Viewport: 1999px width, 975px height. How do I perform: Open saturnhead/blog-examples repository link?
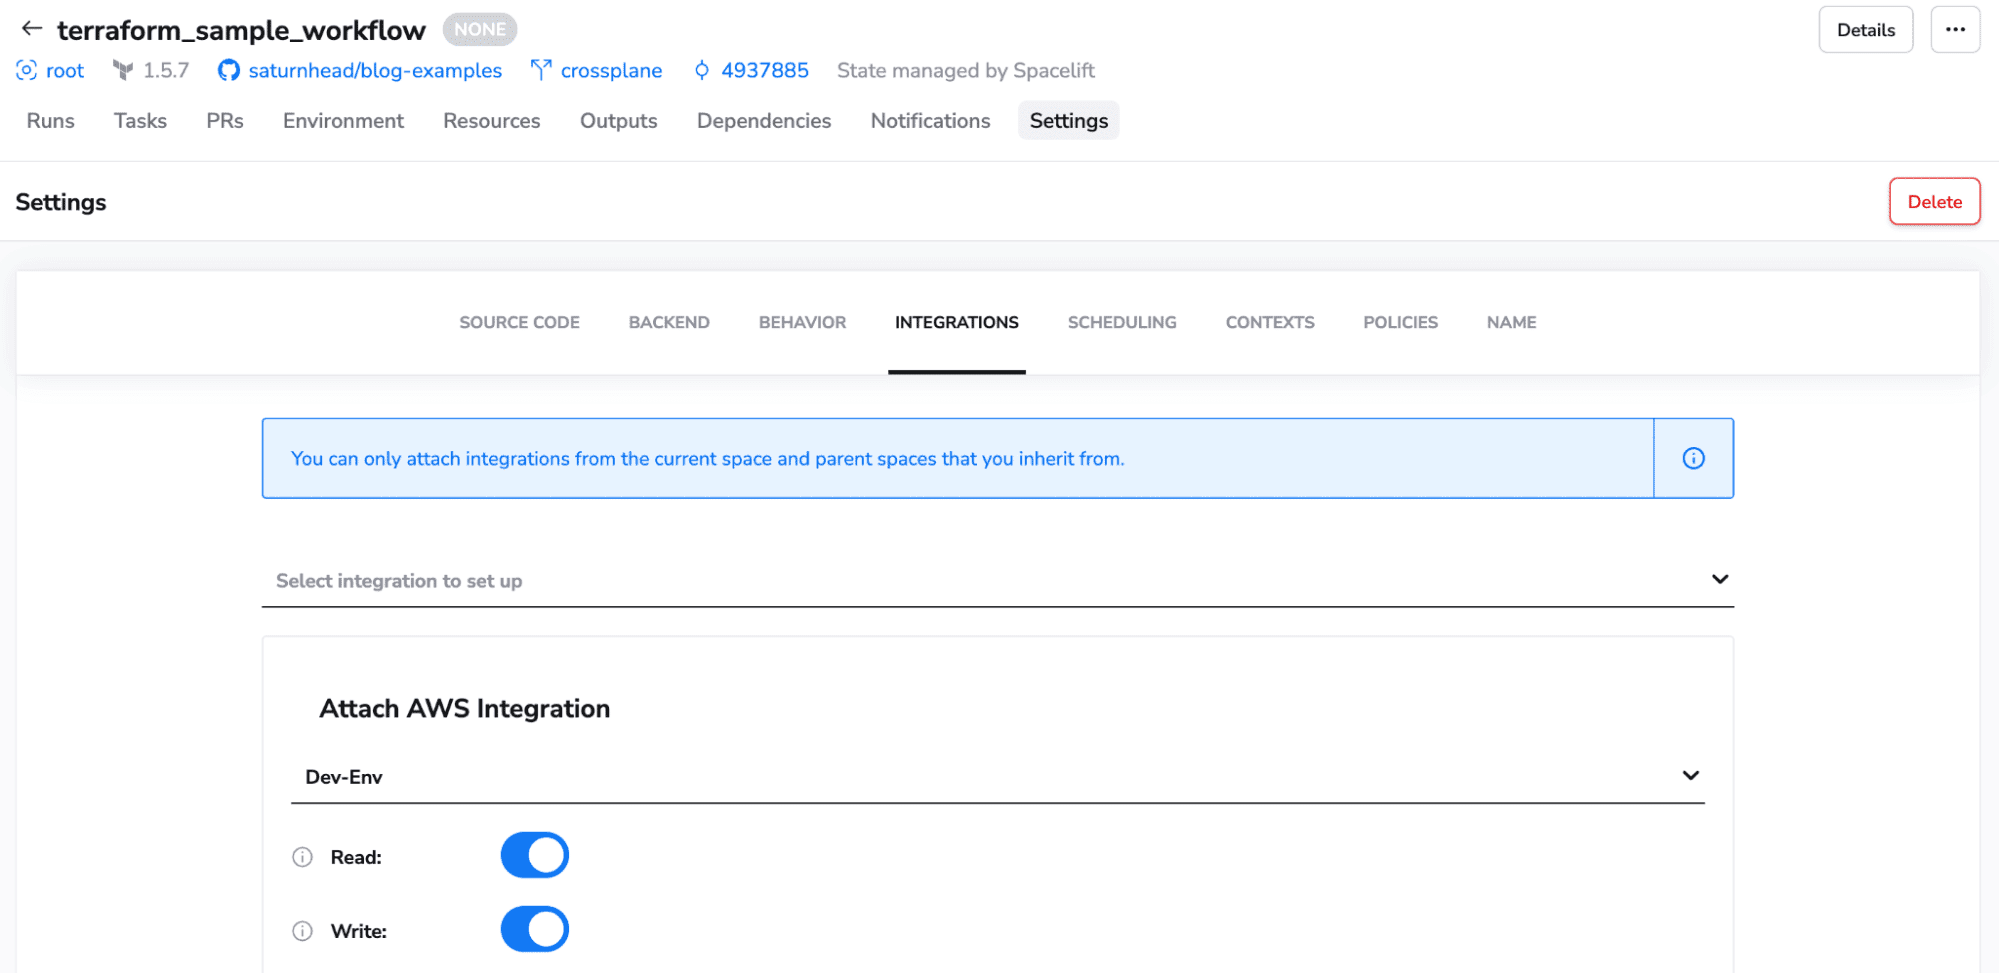[375, 70]
